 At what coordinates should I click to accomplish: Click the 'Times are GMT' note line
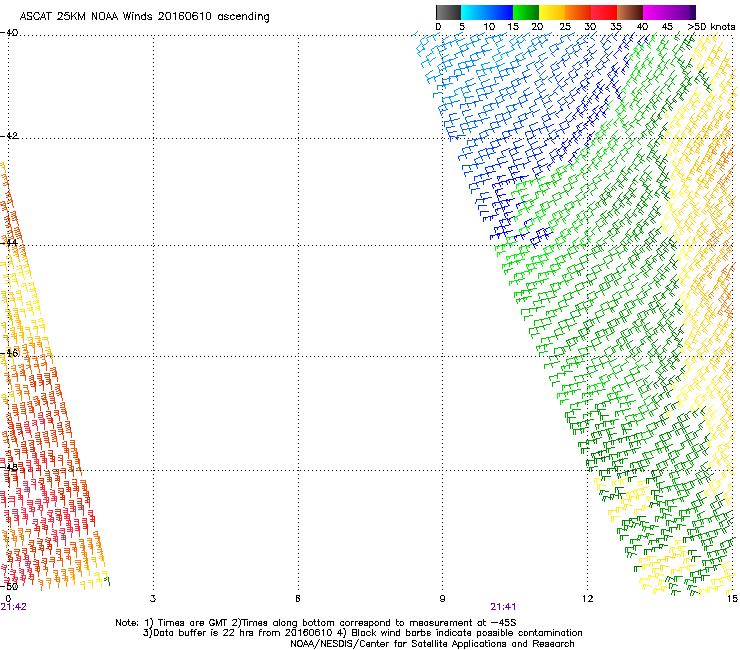(x=316, y=623)
